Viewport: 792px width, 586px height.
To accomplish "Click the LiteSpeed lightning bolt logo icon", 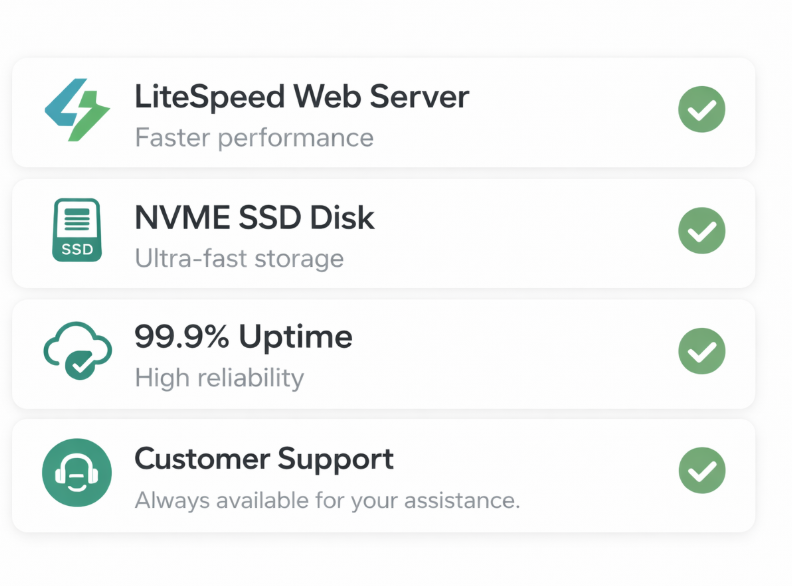I will coord(77,111).
